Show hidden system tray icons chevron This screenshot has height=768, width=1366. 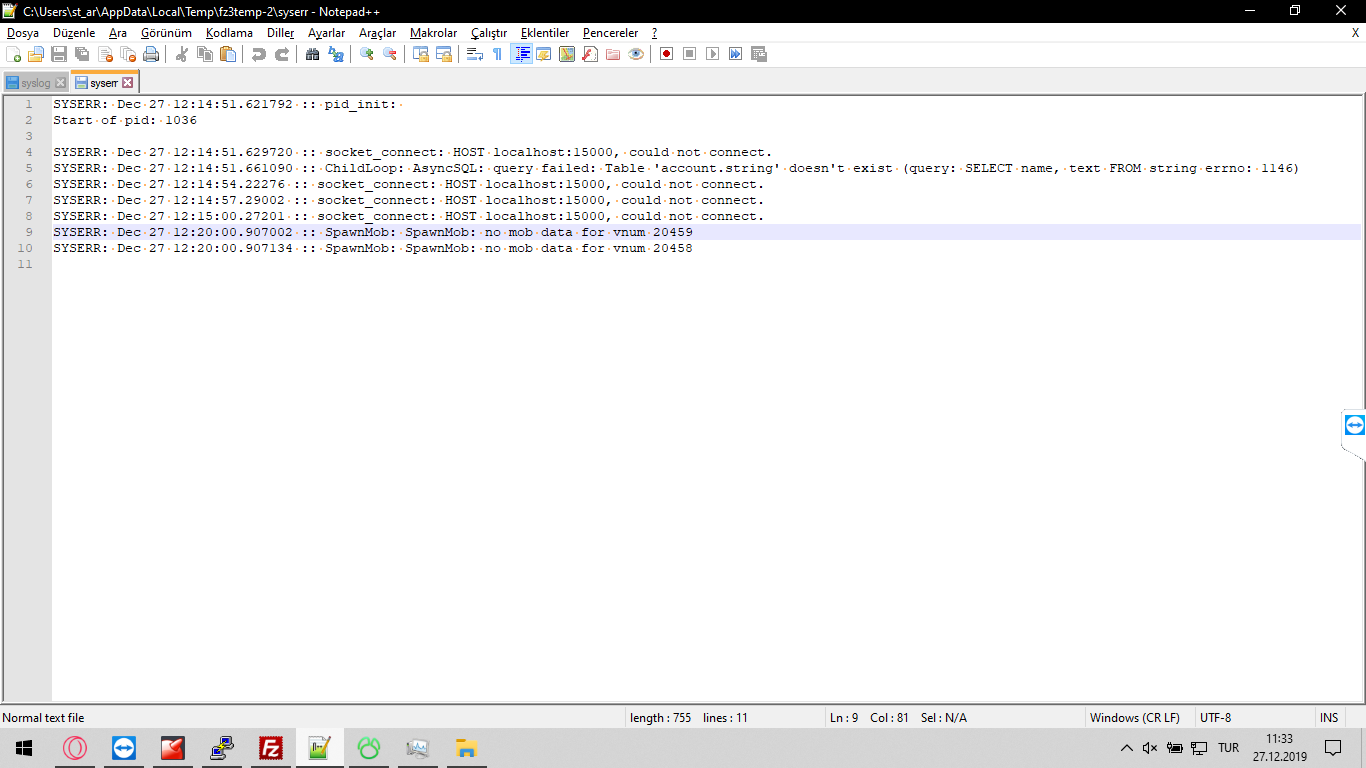point(1127,748)
